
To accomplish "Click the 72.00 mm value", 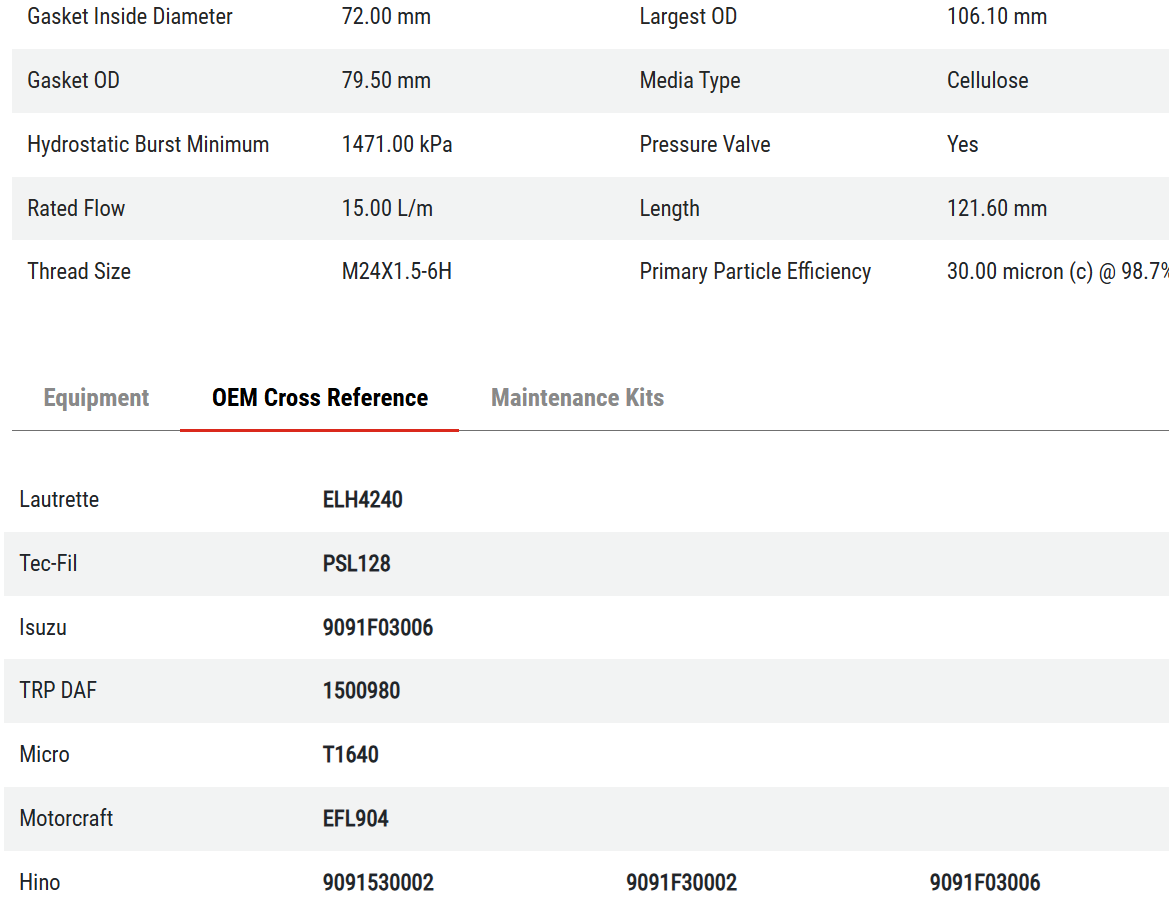I will (x=386, y=16).
